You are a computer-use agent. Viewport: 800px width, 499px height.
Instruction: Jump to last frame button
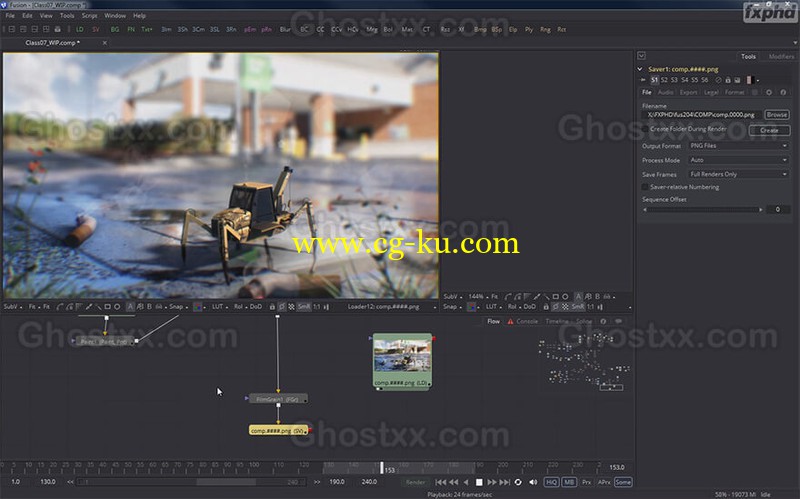[x=505, y=482]
